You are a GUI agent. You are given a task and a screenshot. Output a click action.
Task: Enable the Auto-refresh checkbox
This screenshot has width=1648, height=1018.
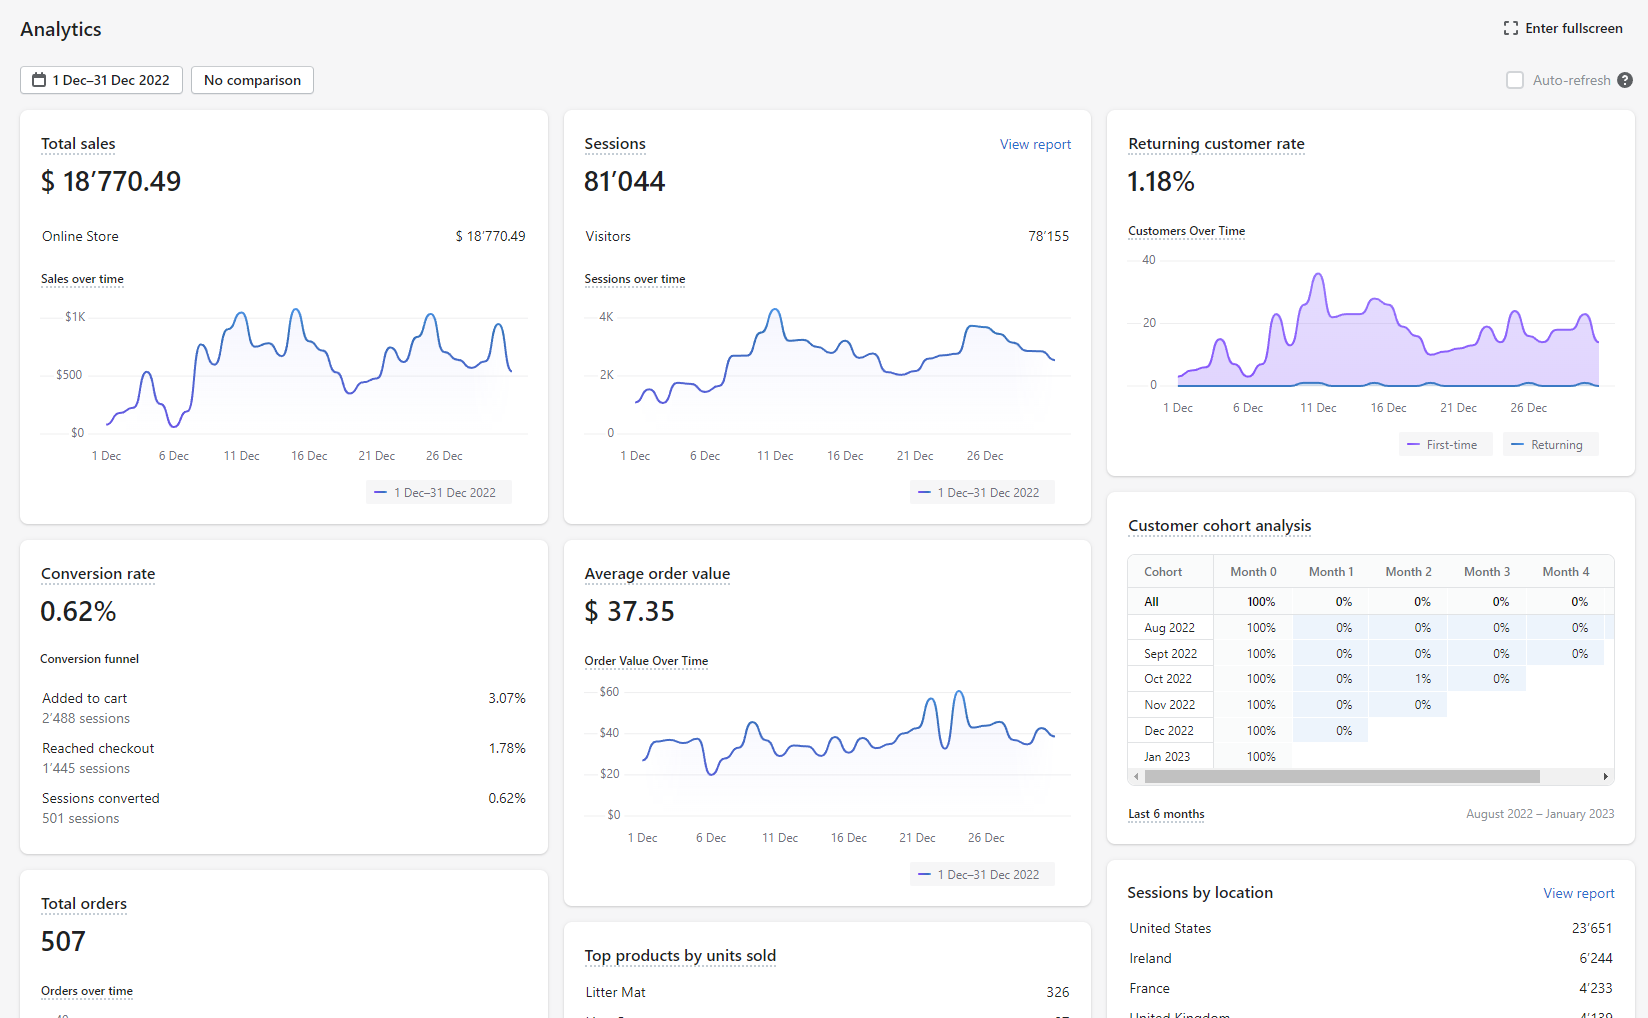[1515, 80]
